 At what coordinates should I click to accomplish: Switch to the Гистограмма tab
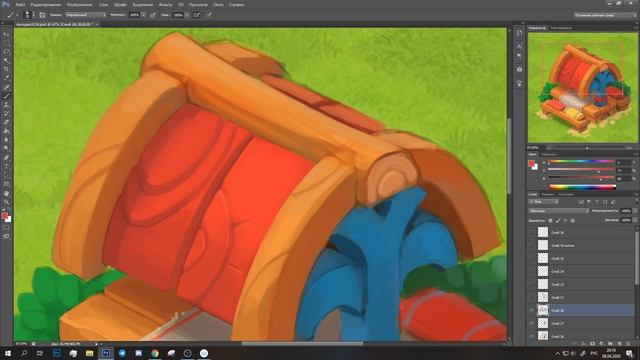[x=561, y=28]
